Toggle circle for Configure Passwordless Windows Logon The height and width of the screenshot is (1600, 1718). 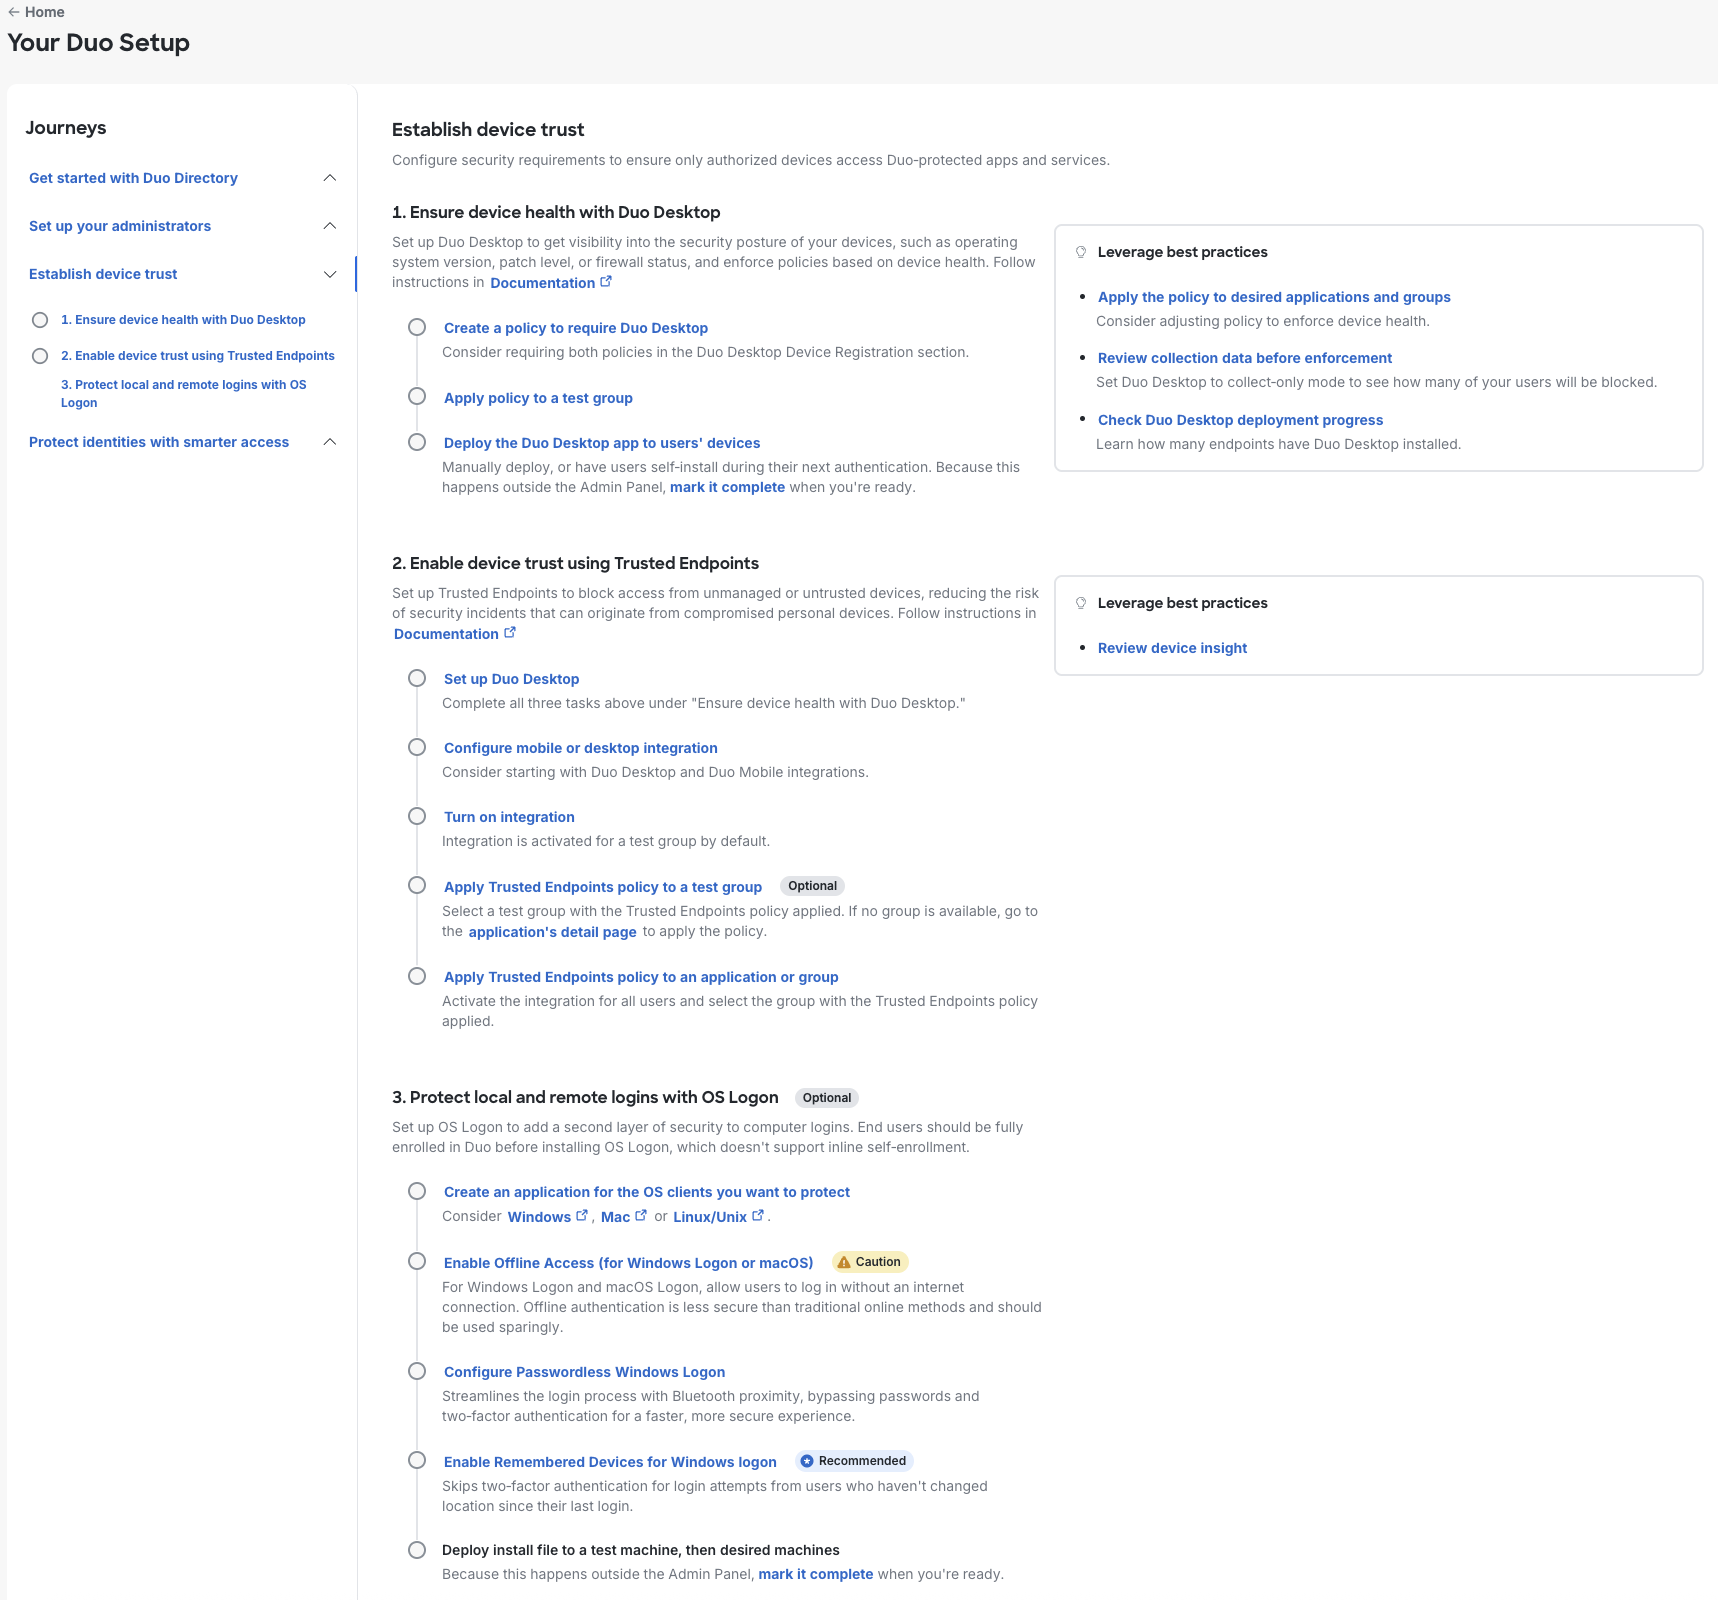pos(417,1371)
